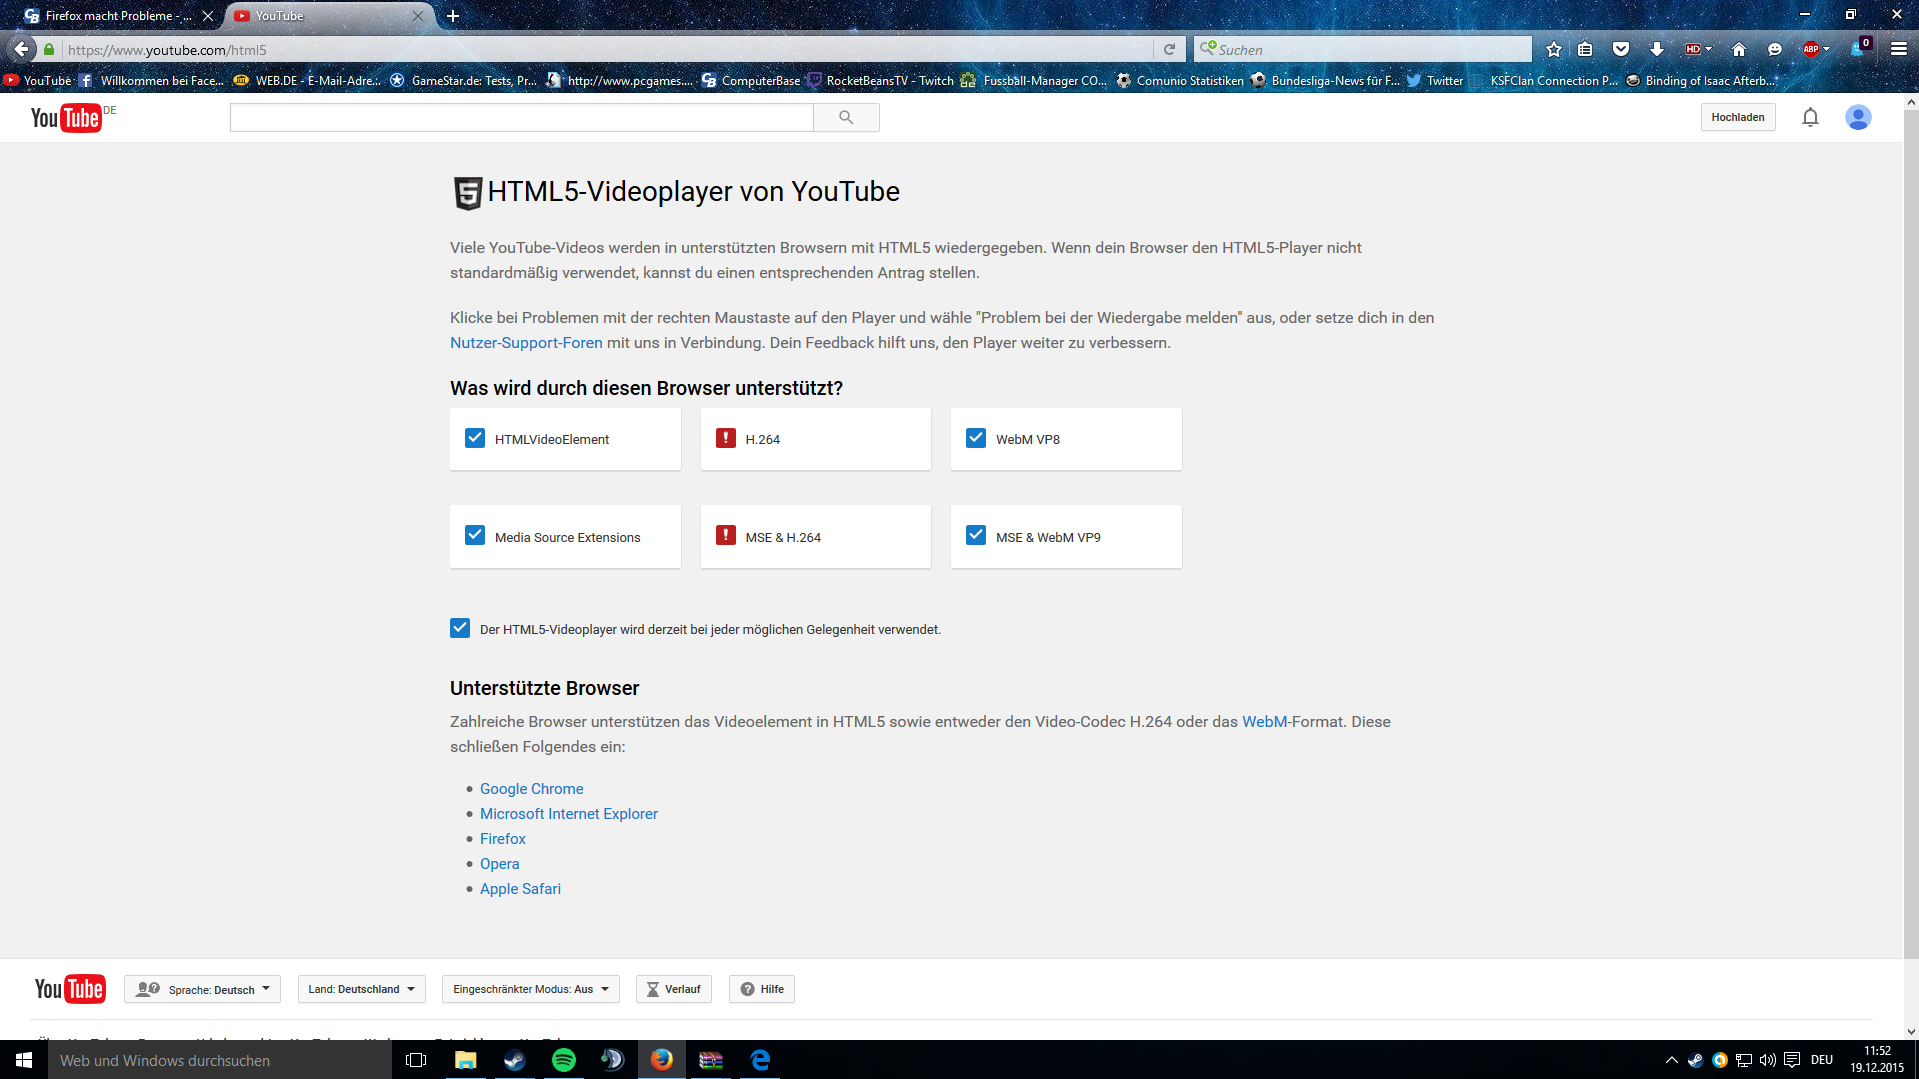Viewport: 1919px width, 1079px height.
Task: Open the Firefox downloads arrow
Action: (1657, 49)
